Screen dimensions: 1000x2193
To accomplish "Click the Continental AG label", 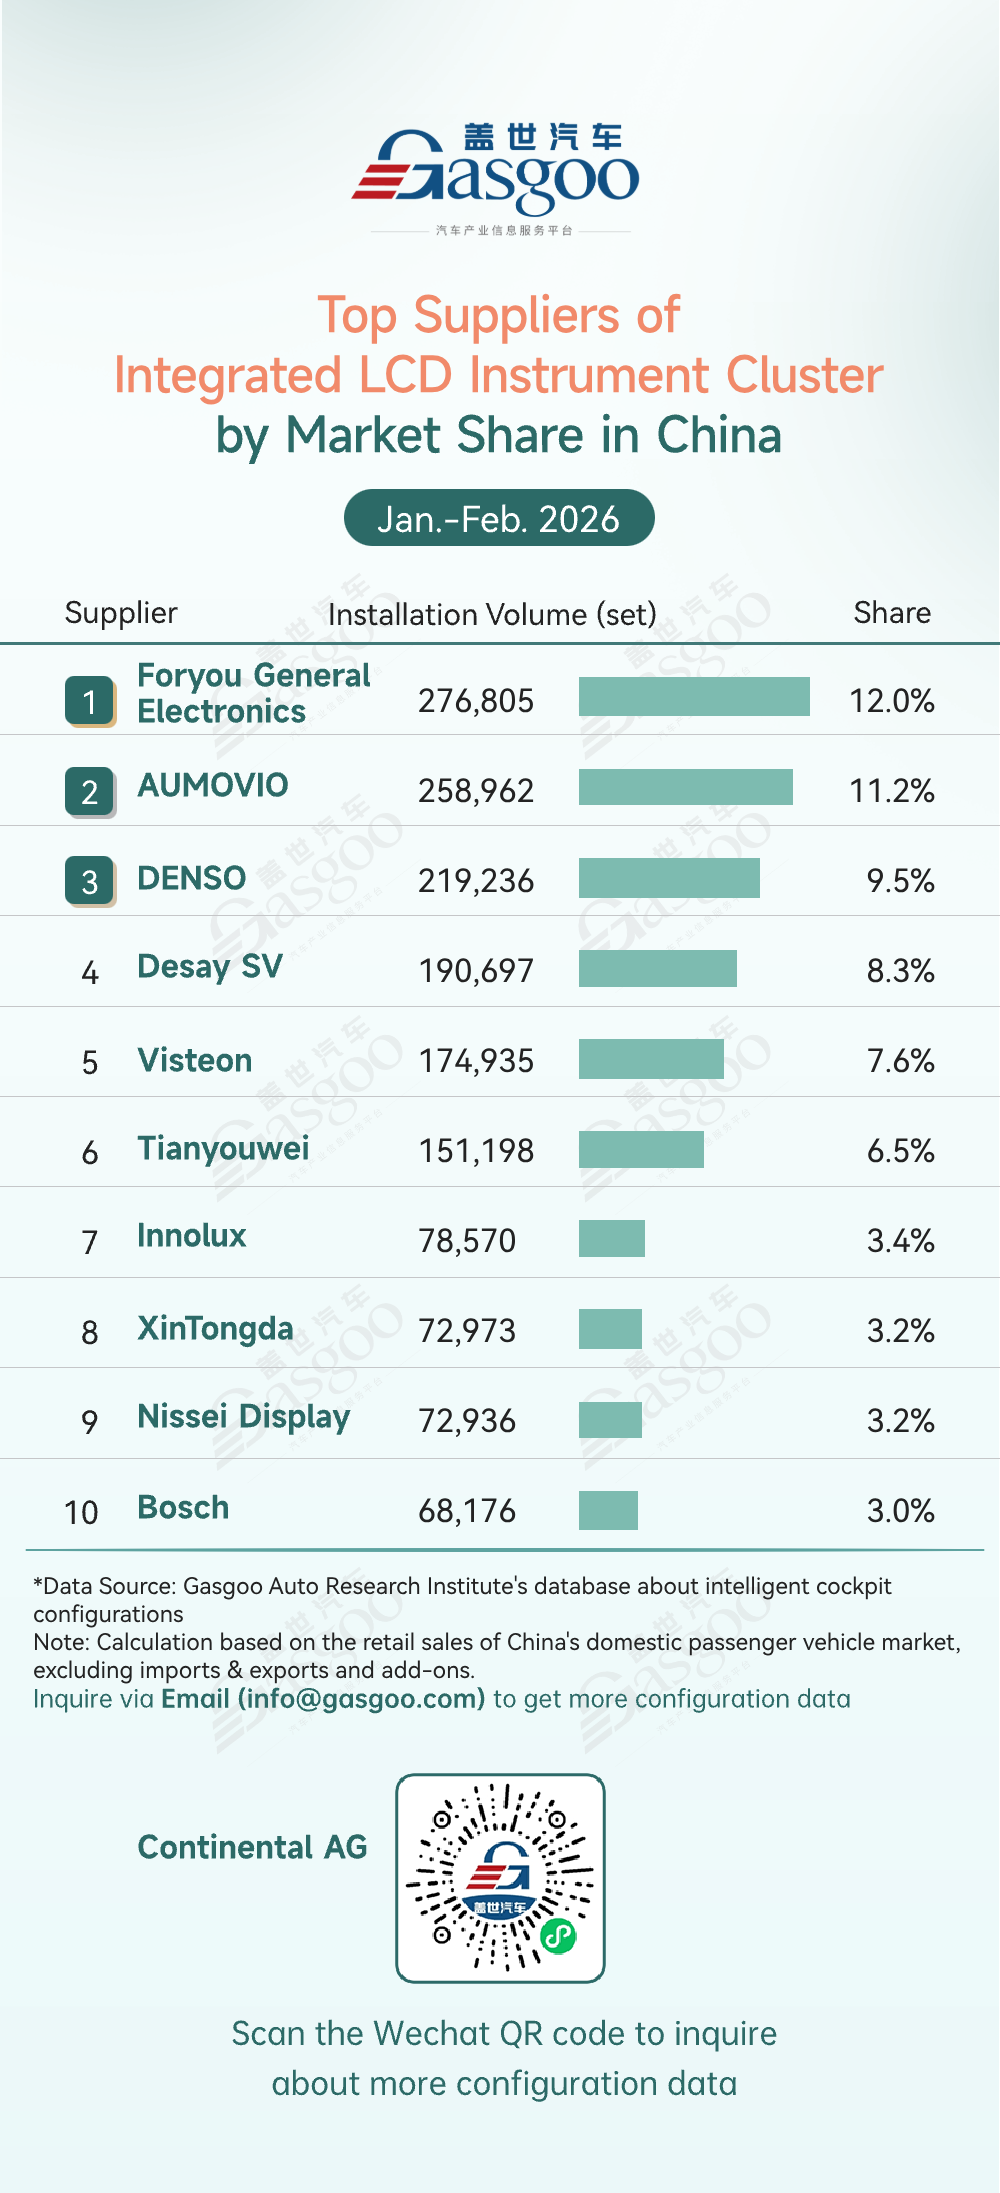I will click(x=252, y=1847).
